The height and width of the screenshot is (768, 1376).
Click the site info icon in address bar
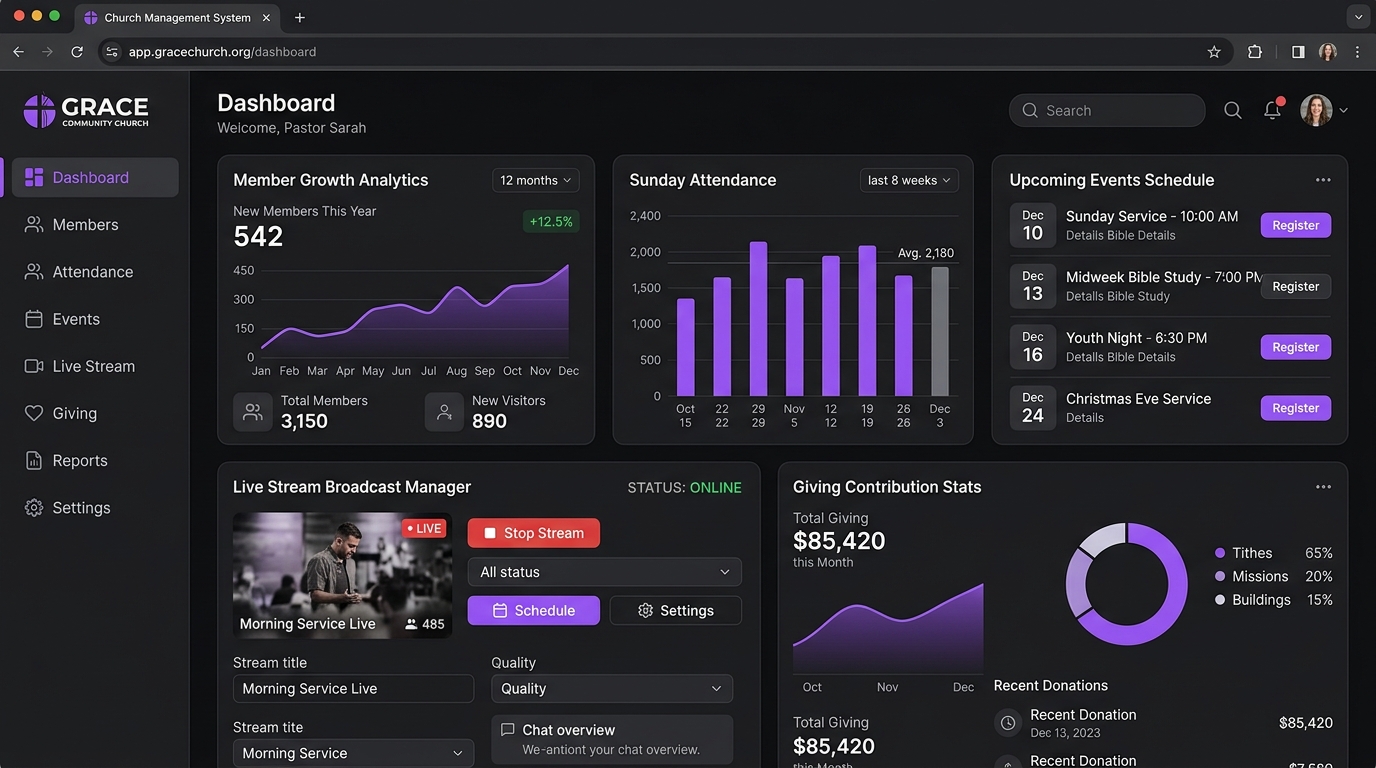click(x=112, y=52)
